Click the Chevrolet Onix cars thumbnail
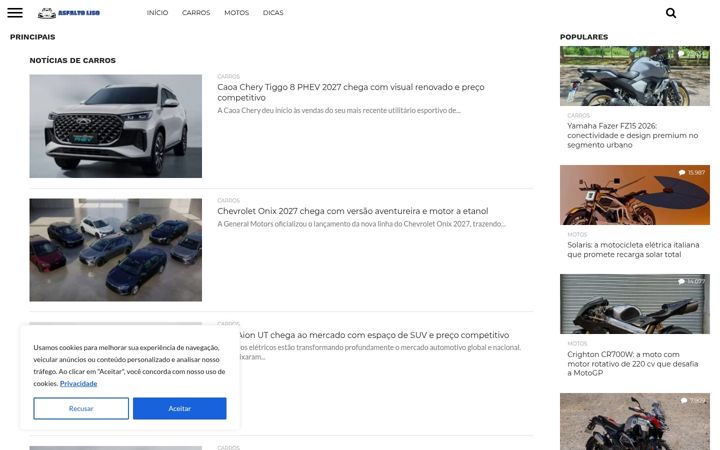 [x=116, y=250]
